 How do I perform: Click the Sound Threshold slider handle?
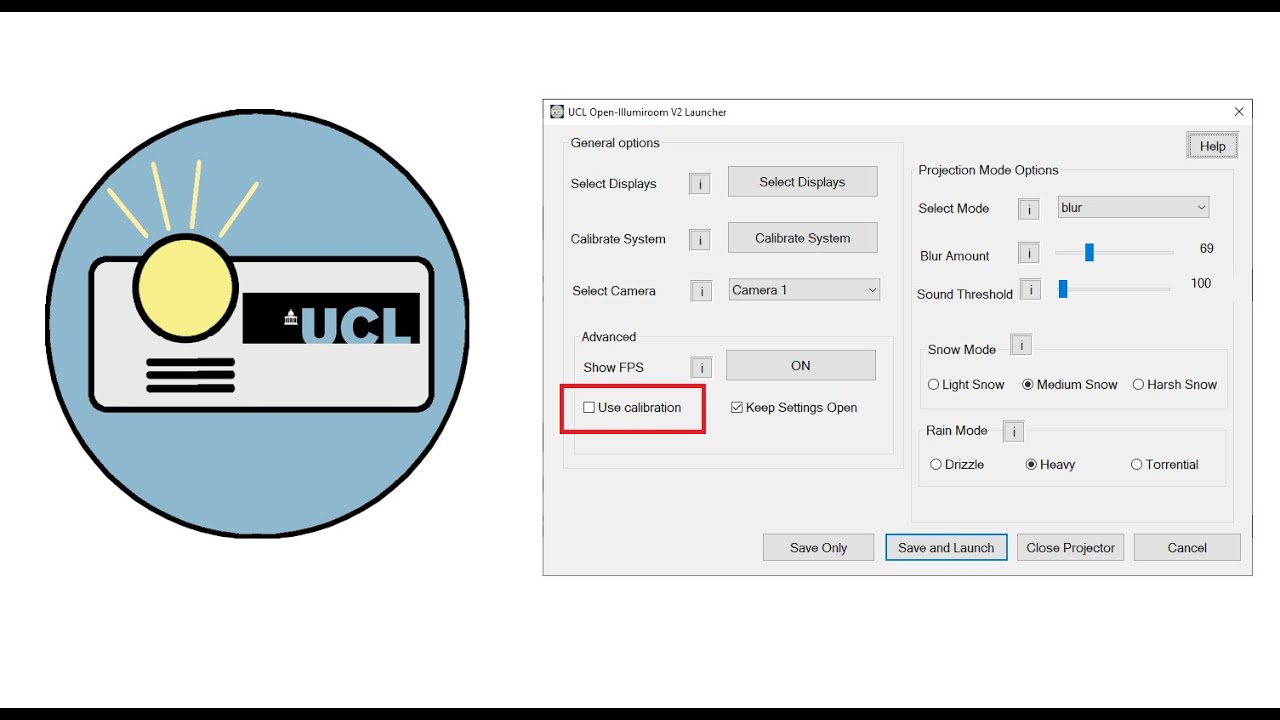(x=1063, y=289)
